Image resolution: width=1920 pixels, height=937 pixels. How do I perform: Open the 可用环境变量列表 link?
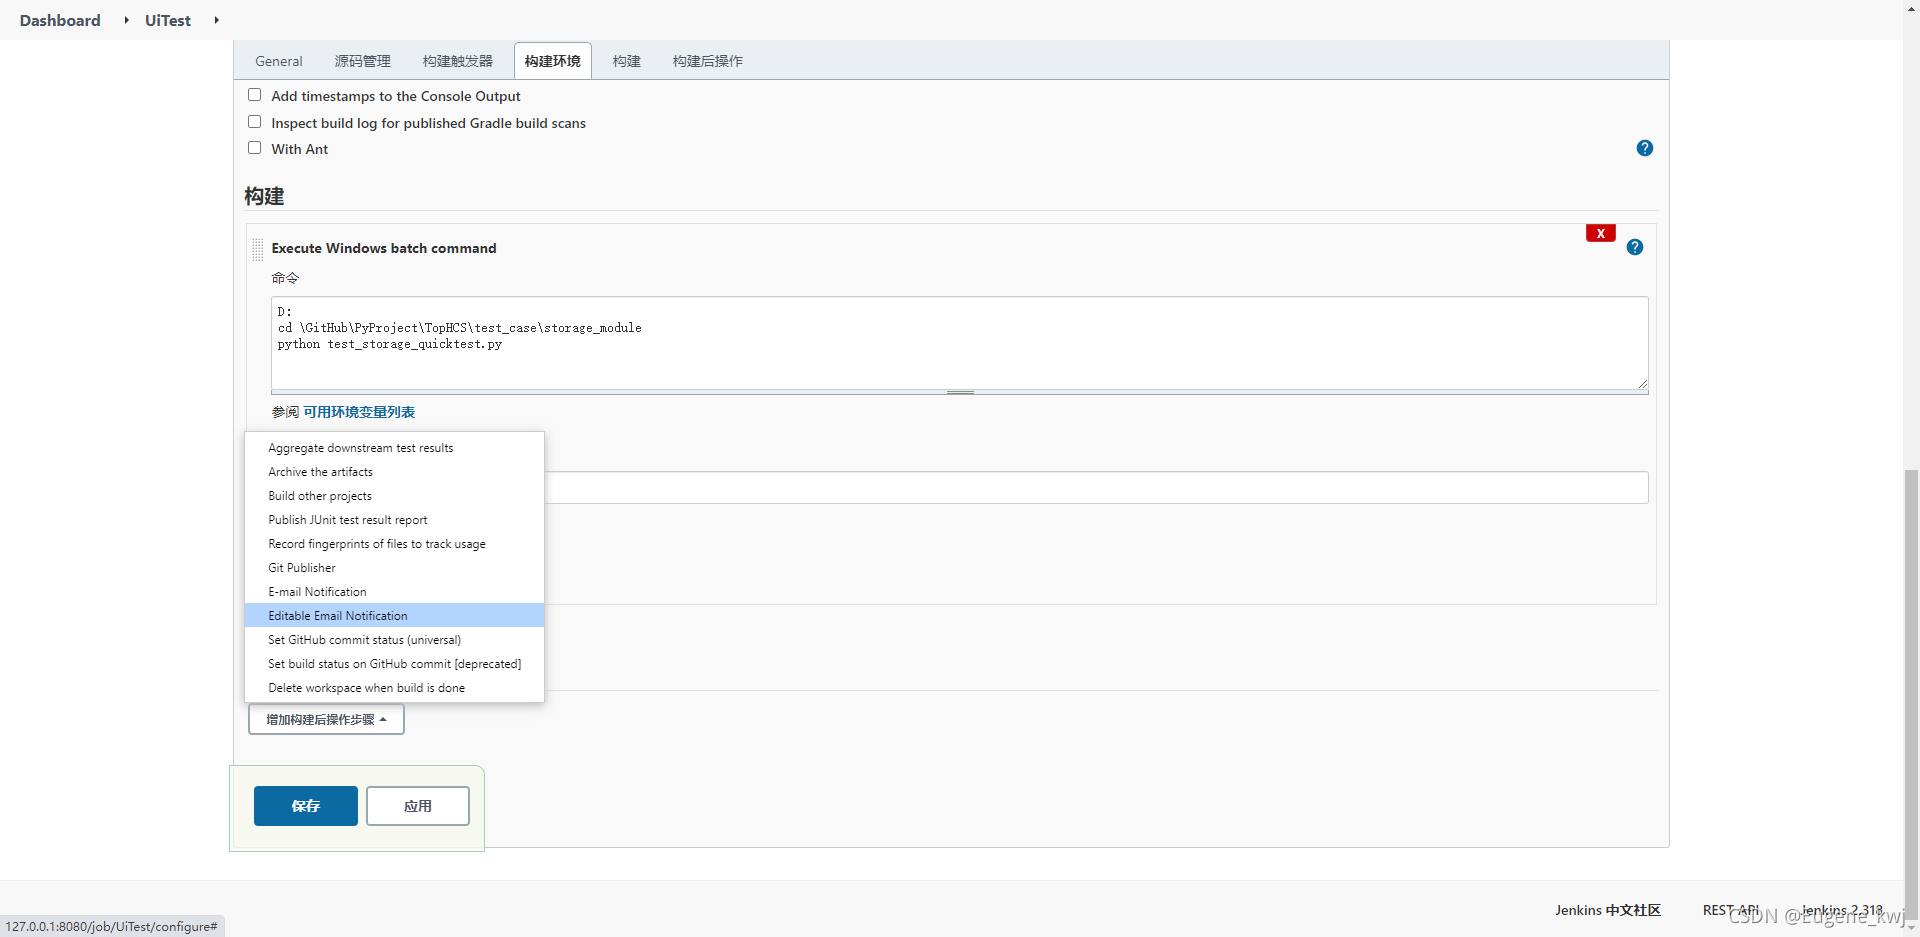359,412
